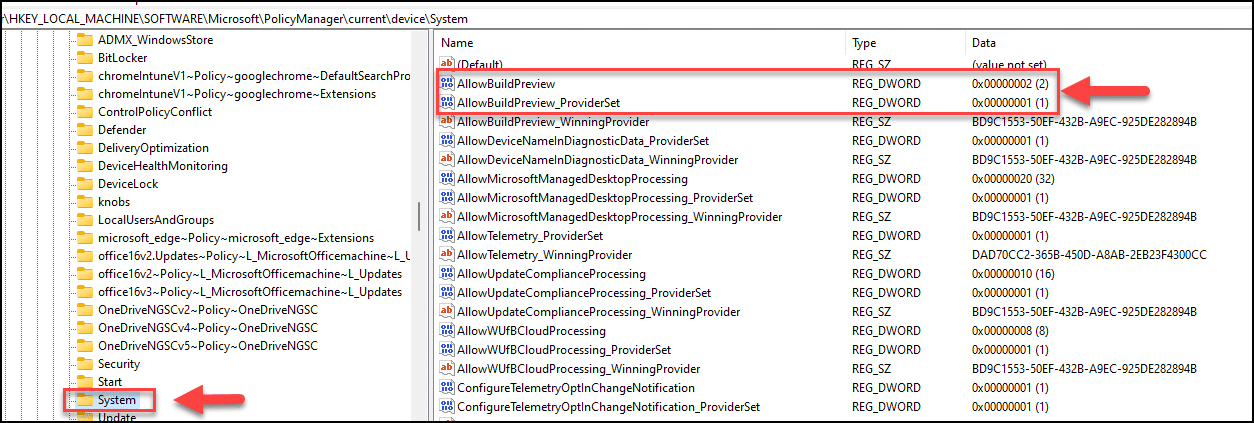The height and width of the screenshot is (423, 1254).
Task: Click the string icon beside AllowBuildPreview_WinningProvider
Action: 447,121
